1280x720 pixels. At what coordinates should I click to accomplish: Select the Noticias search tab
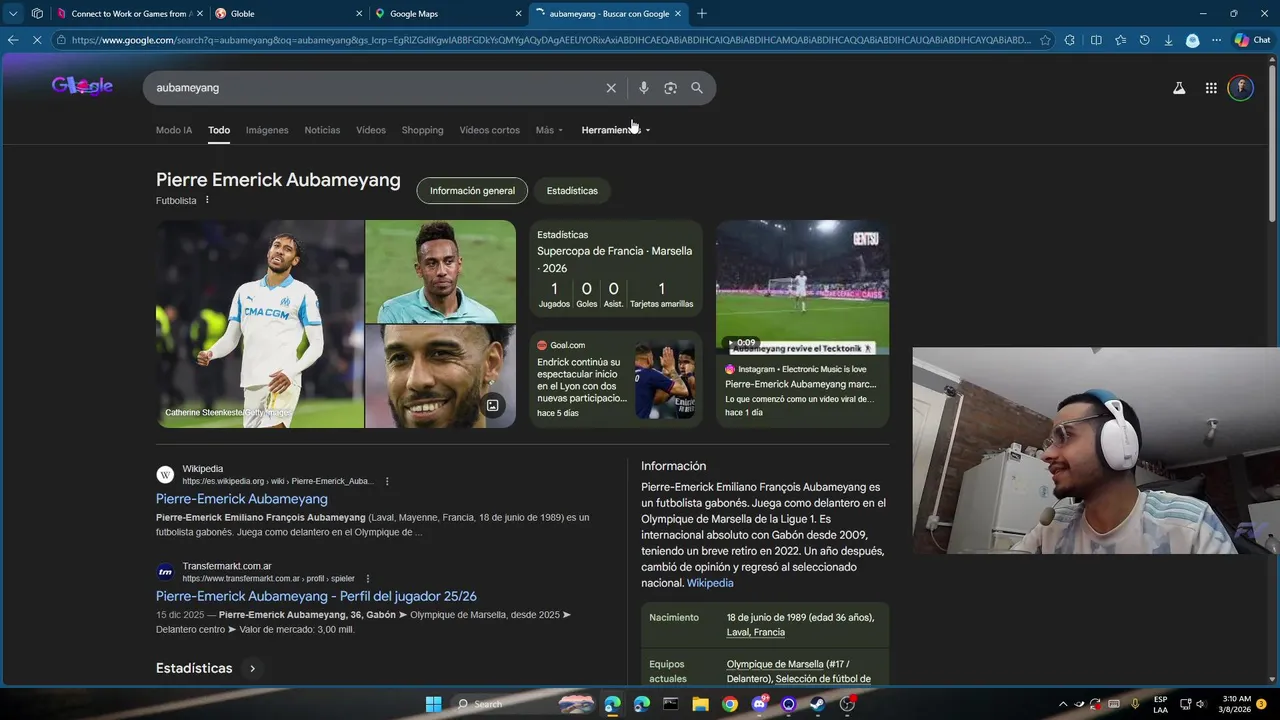[x=322, y=130]
